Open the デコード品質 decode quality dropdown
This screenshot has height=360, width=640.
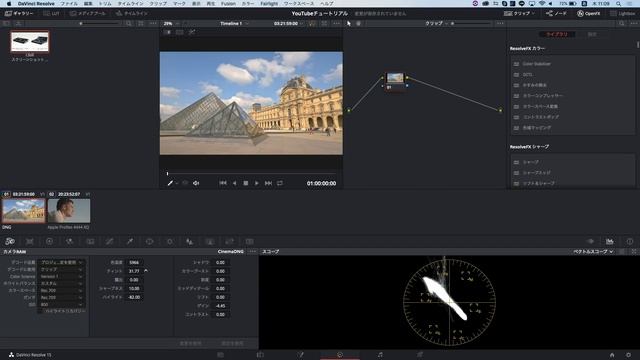(x=61, y=262)
